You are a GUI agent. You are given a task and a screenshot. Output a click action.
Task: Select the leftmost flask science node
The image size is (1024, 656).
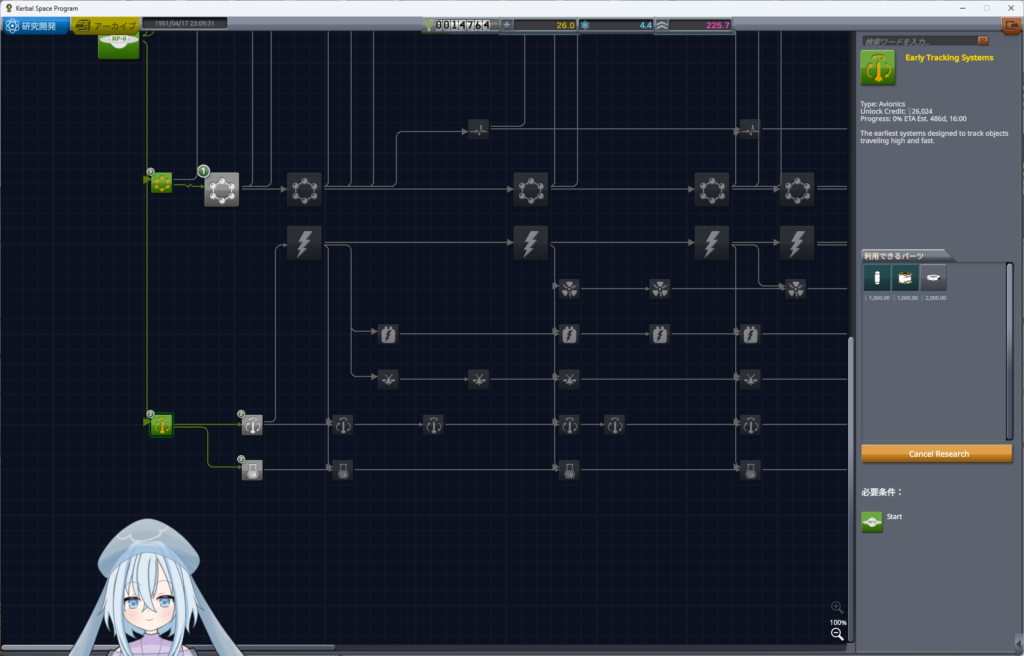pyautogui.click(x=252, y=470)
